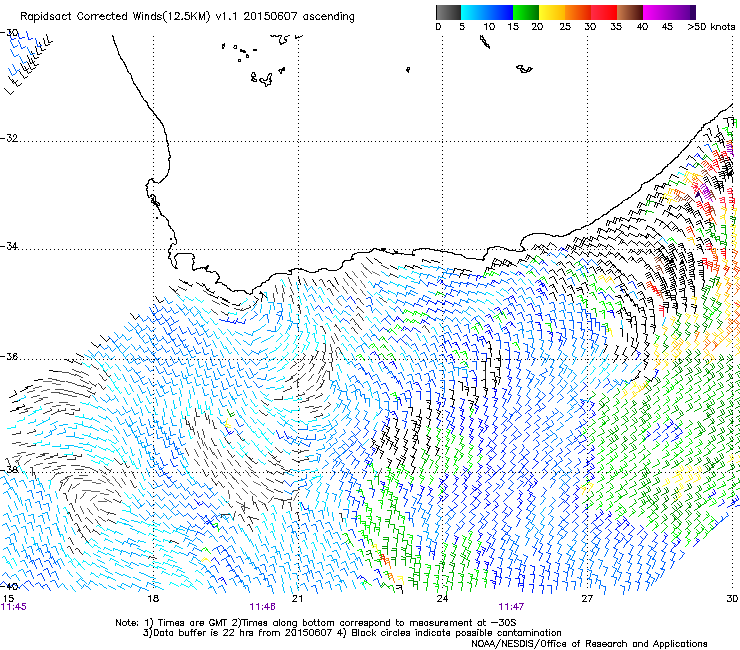The width and height of the screenshot is (740, 650).
Task: Click the '35' label under the color bar
Action: pos(616,27)
